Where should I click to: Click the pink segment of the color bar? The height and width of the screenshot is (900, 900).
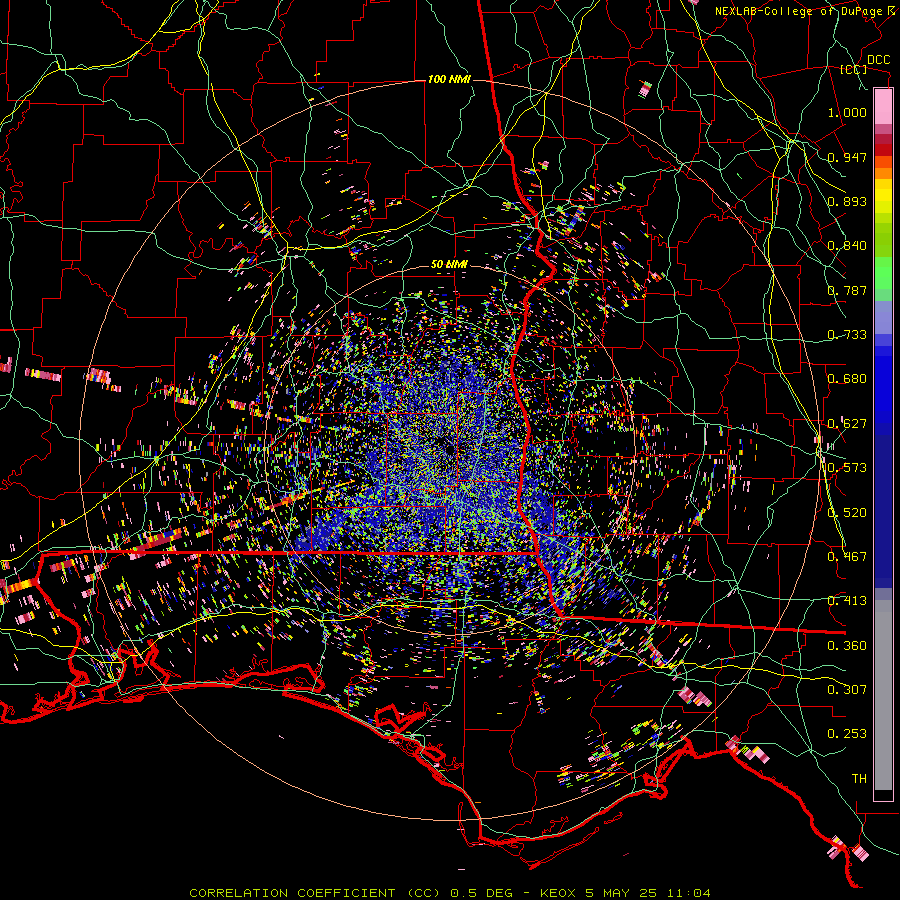(883, 107)
